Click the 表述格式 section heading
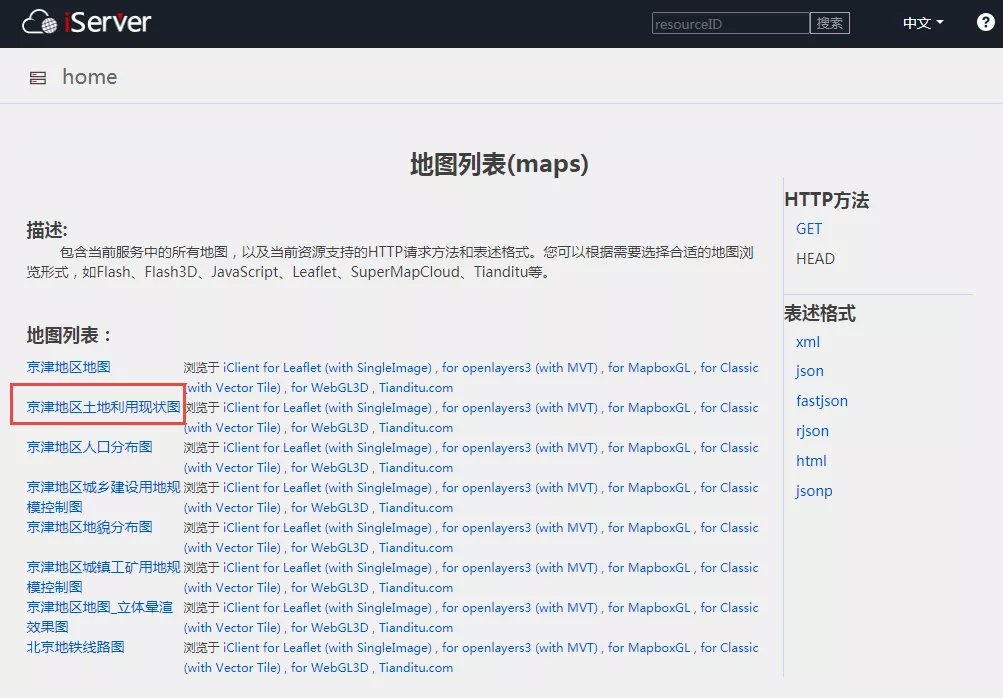 (819, 313)
